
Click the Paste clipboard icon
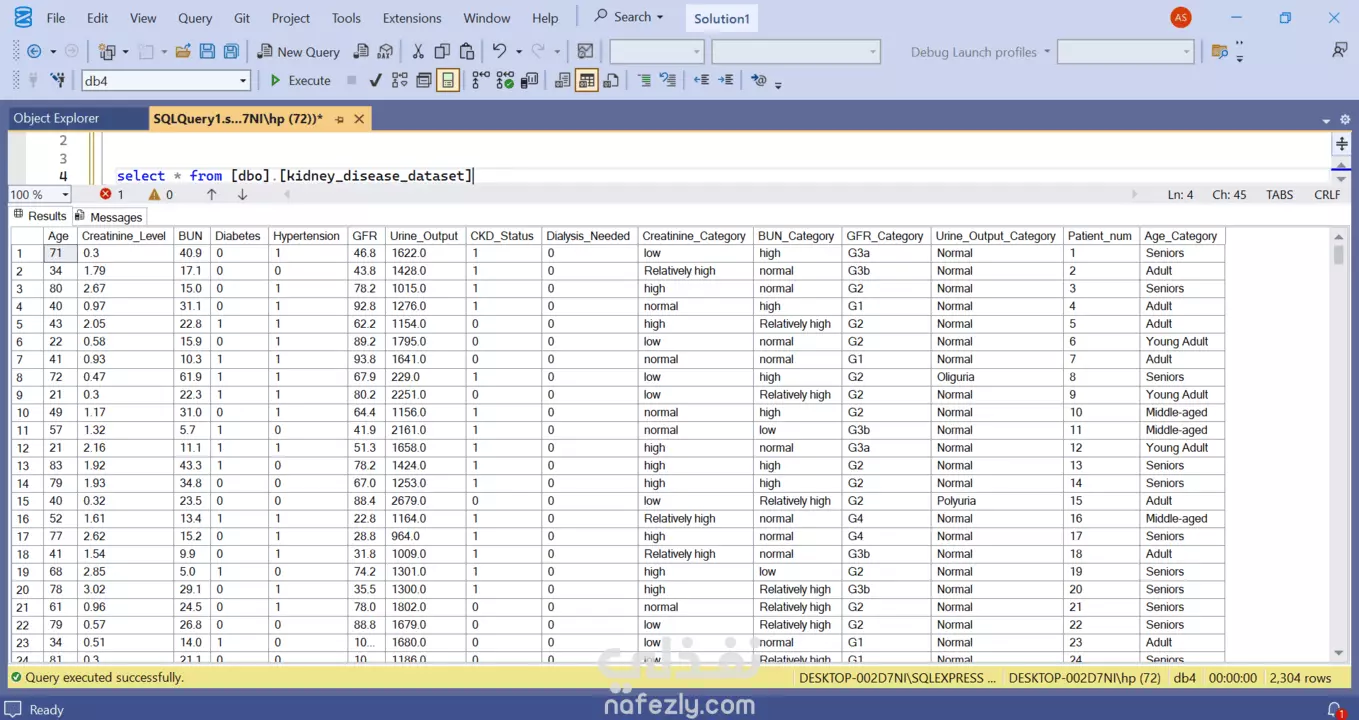(x=467, y=52)
